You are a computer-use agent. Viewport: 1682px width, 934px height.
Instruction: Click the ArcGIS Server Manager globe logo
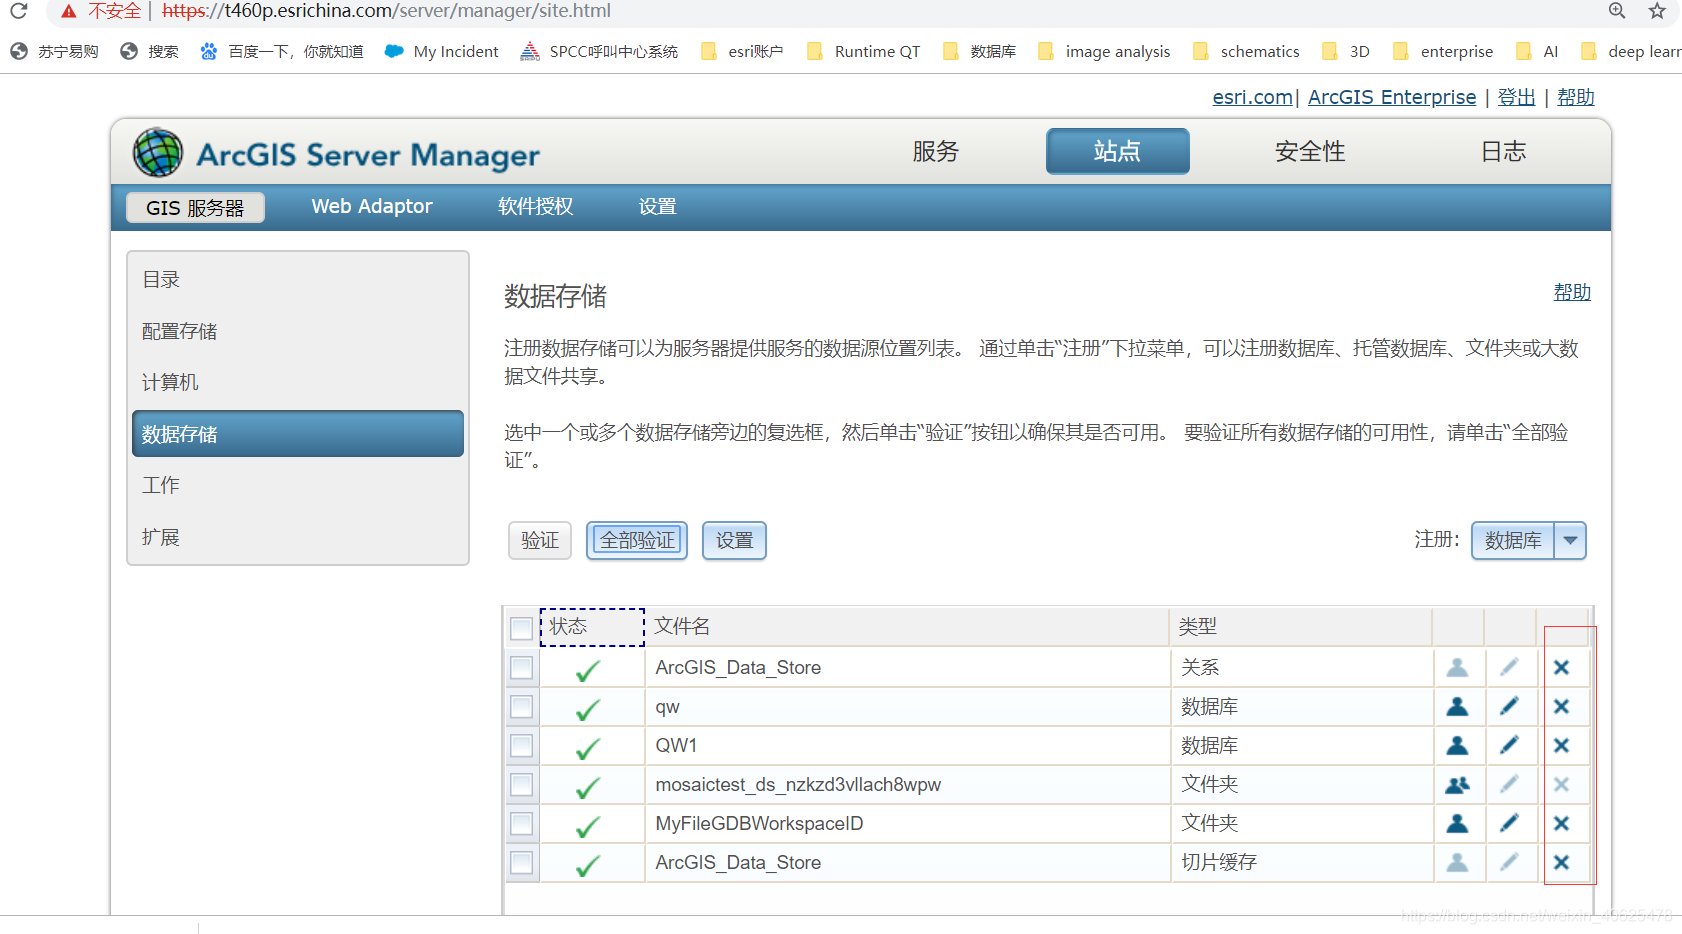point(157,151)
